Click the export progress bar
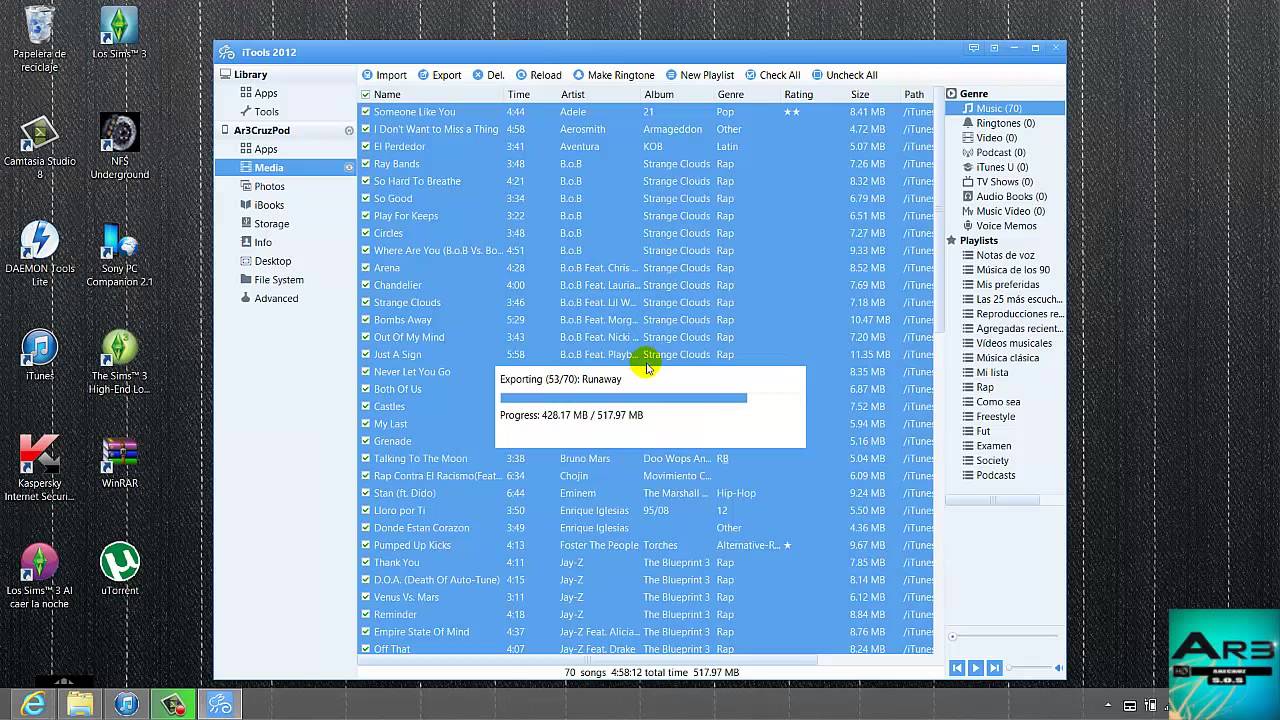 point(649,397)
